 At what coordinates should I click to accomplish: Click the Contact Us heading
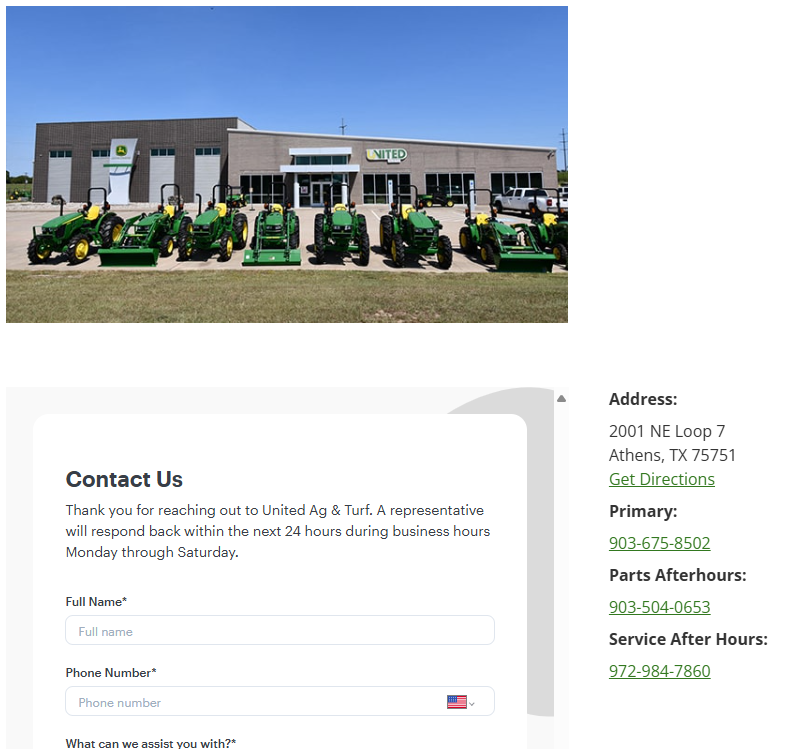point(124,479)
